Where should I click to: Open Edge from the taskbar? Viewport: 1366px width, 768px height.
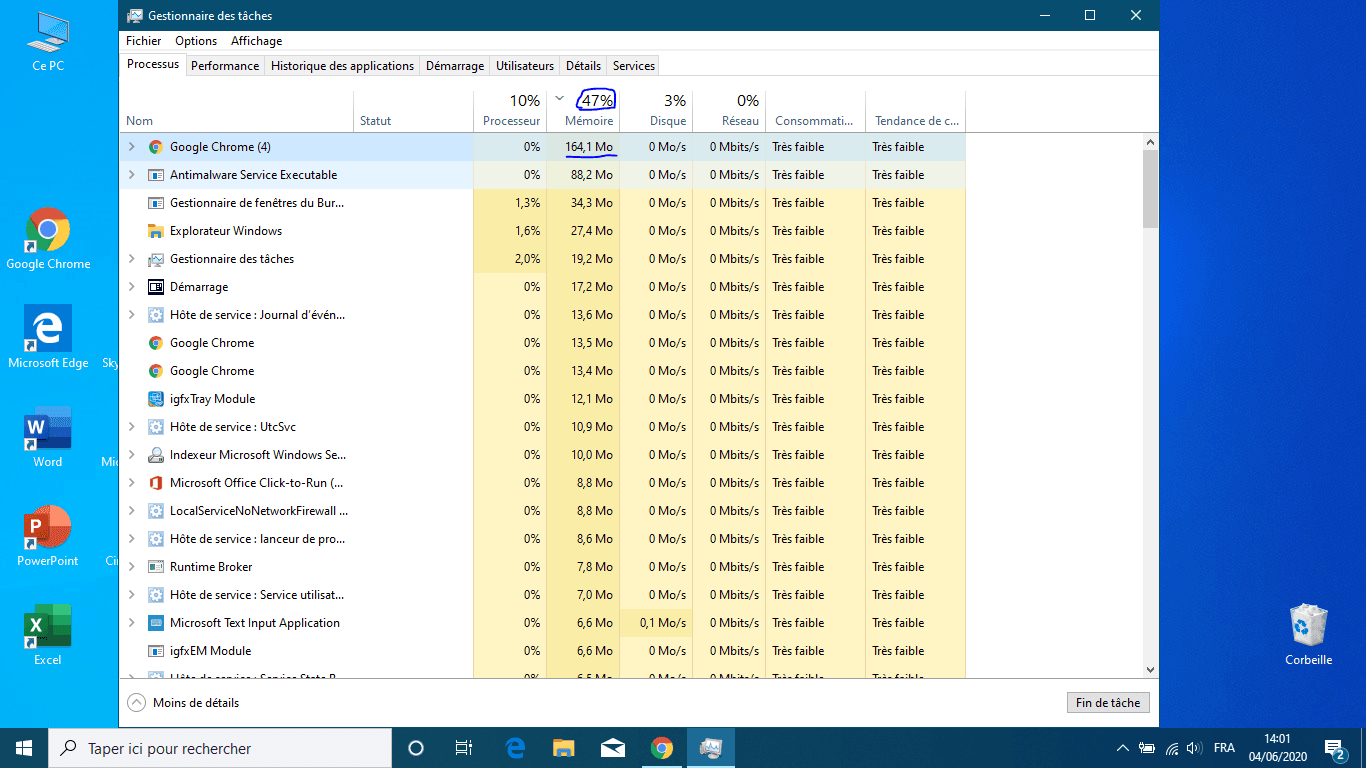point(515,748)
